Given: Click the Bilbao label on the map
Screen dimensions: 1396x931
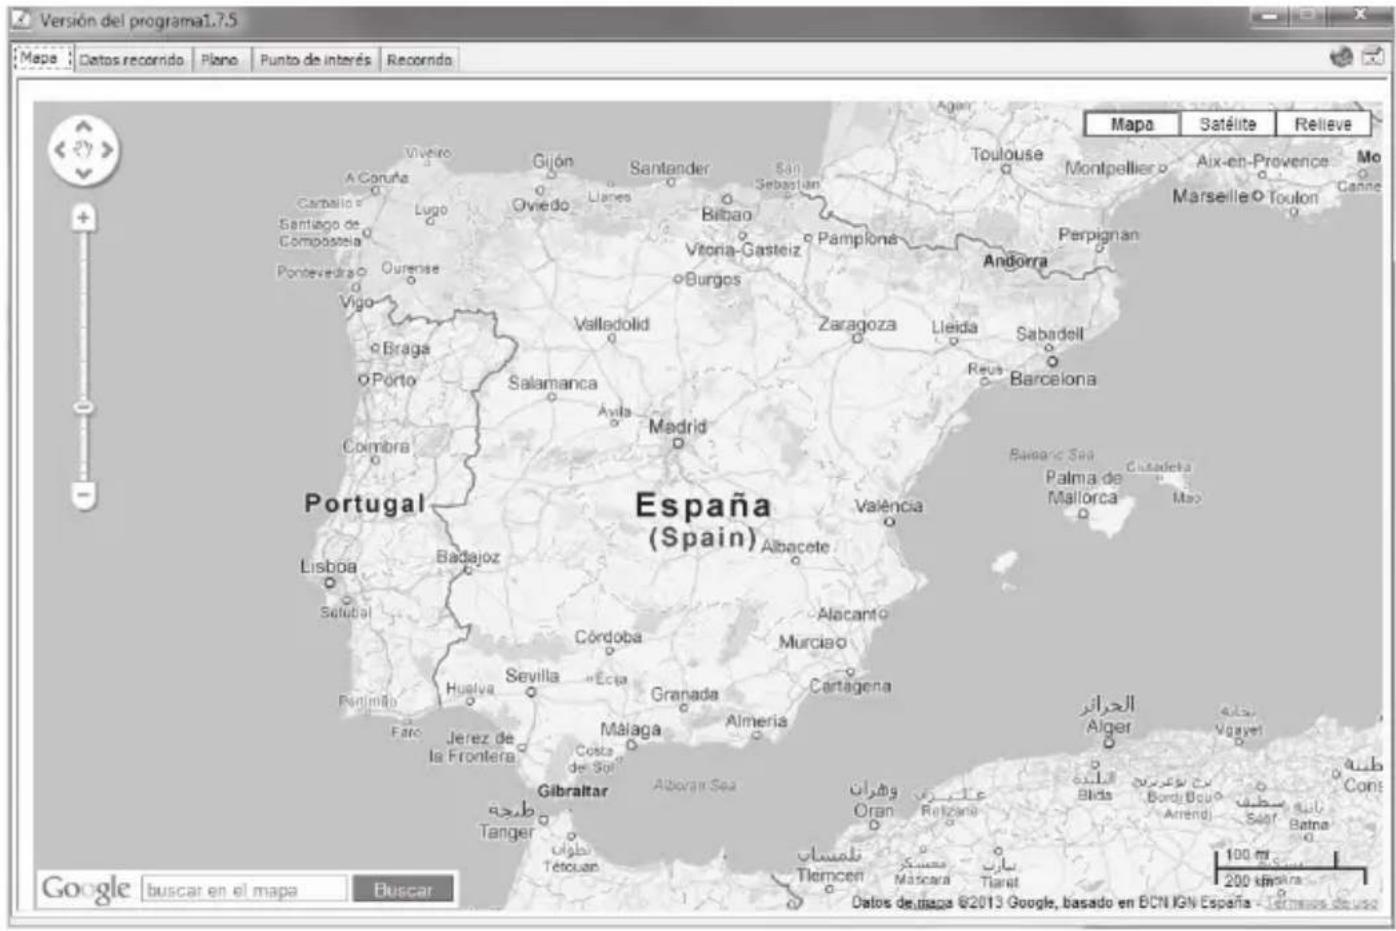Looking at the screenshot, I should point(726,214).
